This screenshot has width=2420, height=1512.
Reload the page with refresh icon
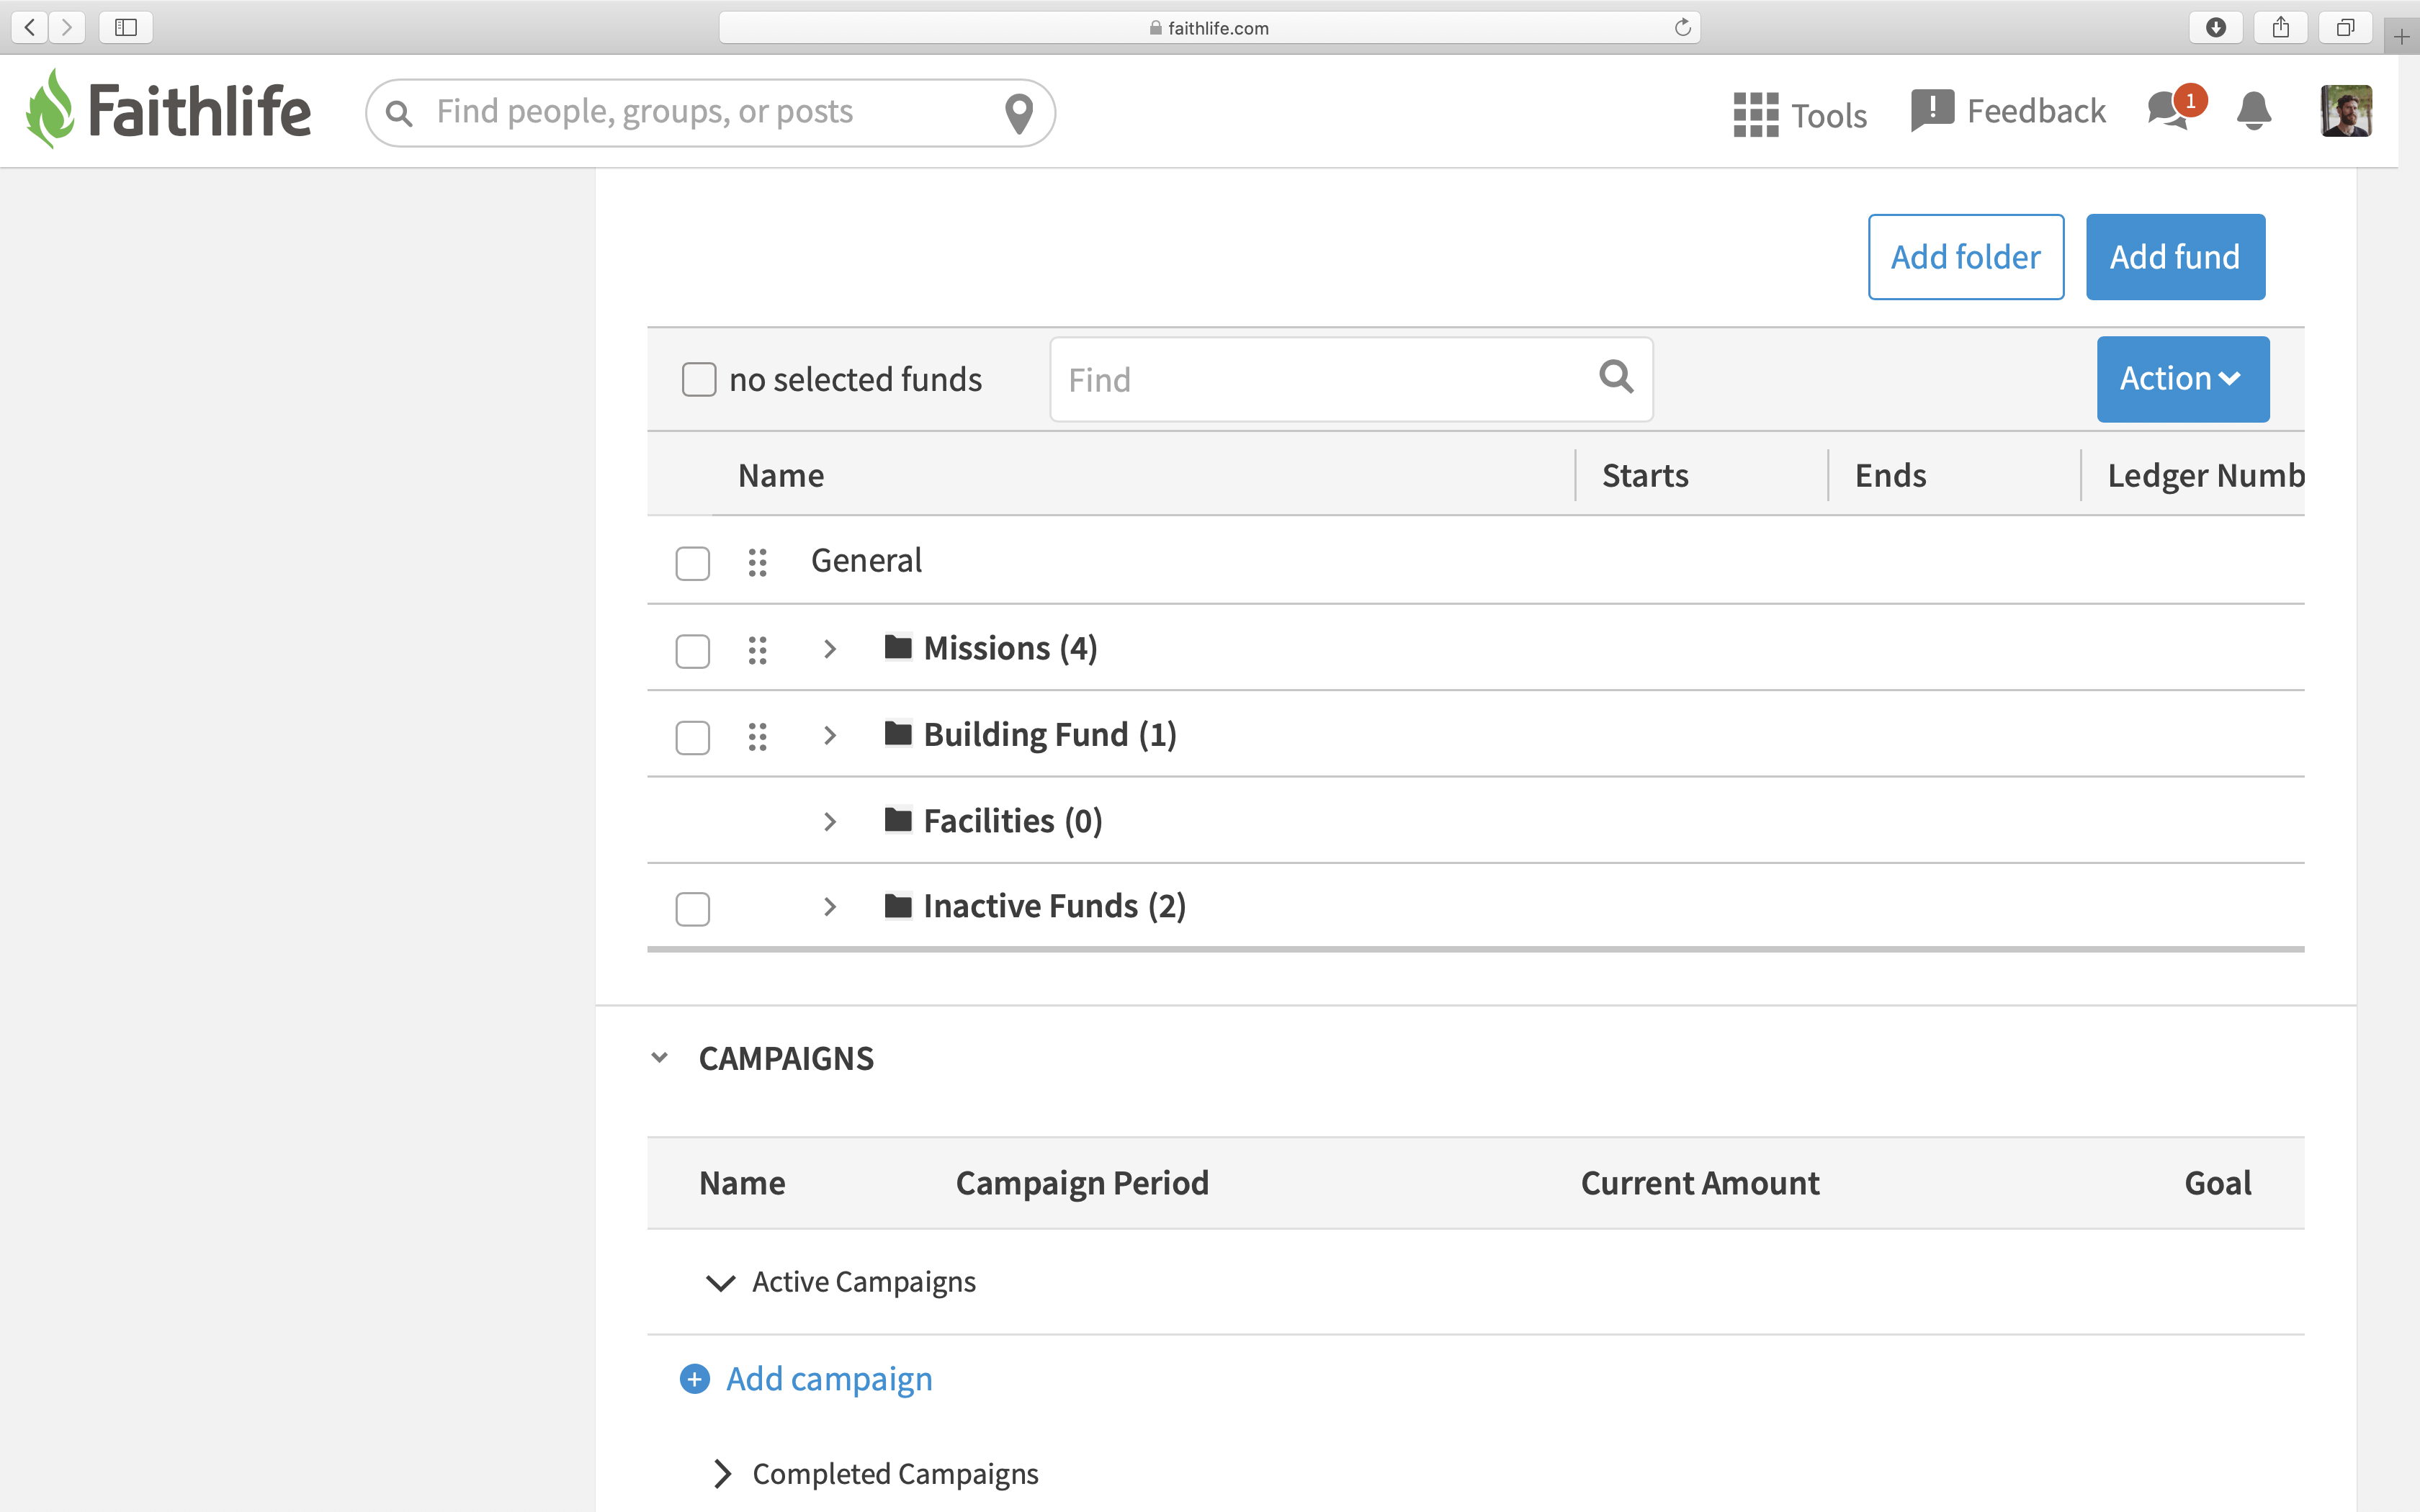click(x=1683, y=27)
